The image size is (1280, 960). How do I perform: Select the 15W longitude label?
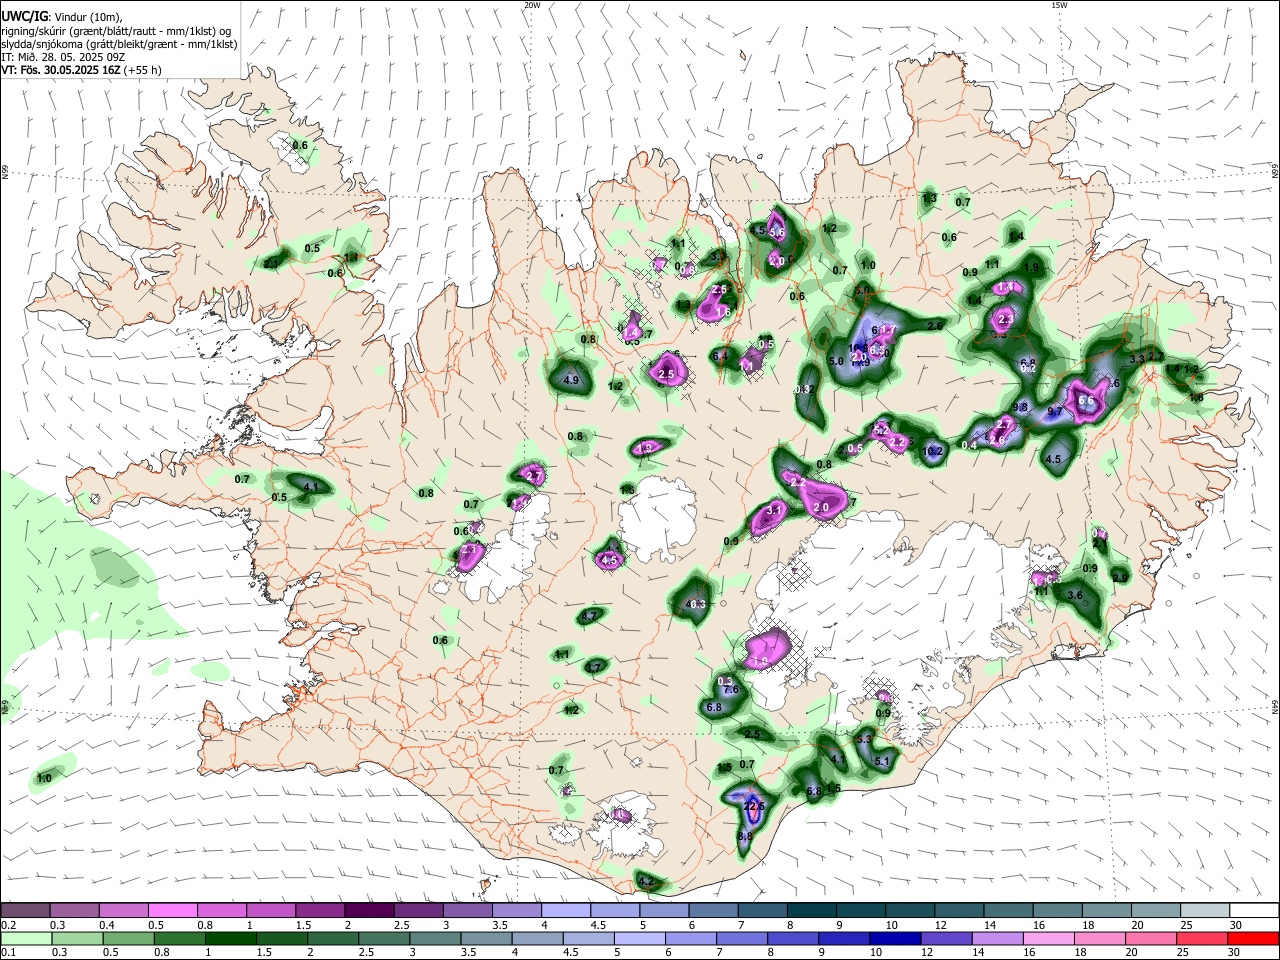click(1059, 5)
